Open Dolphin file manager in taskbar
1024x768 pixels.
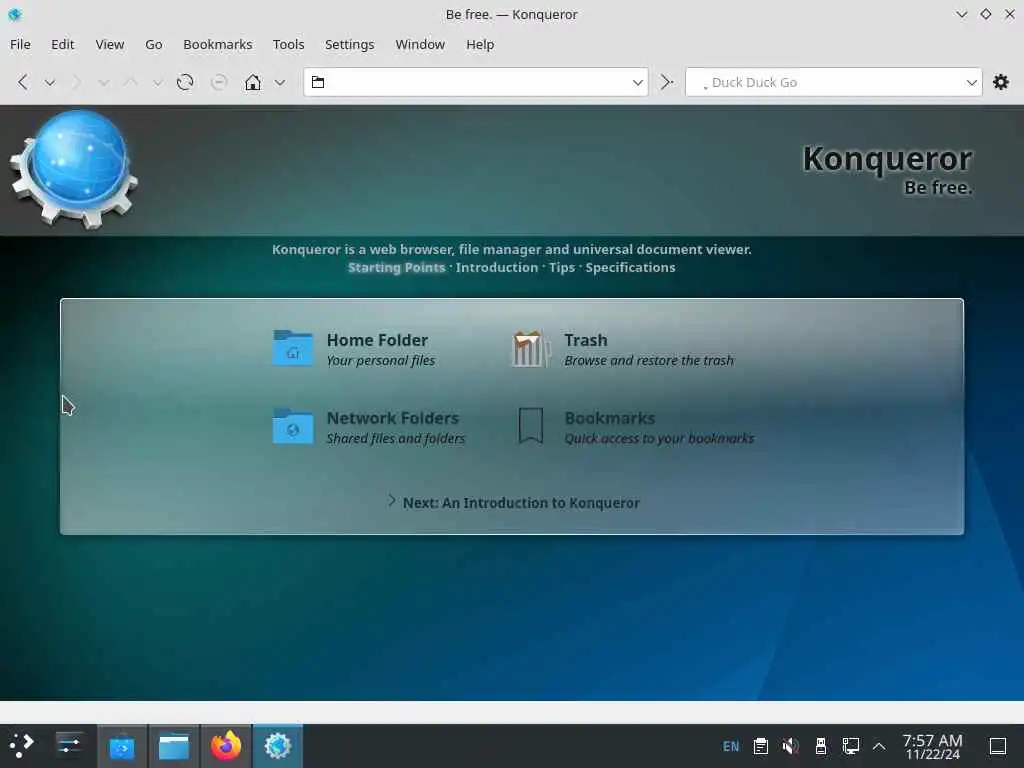click(174, 746)
